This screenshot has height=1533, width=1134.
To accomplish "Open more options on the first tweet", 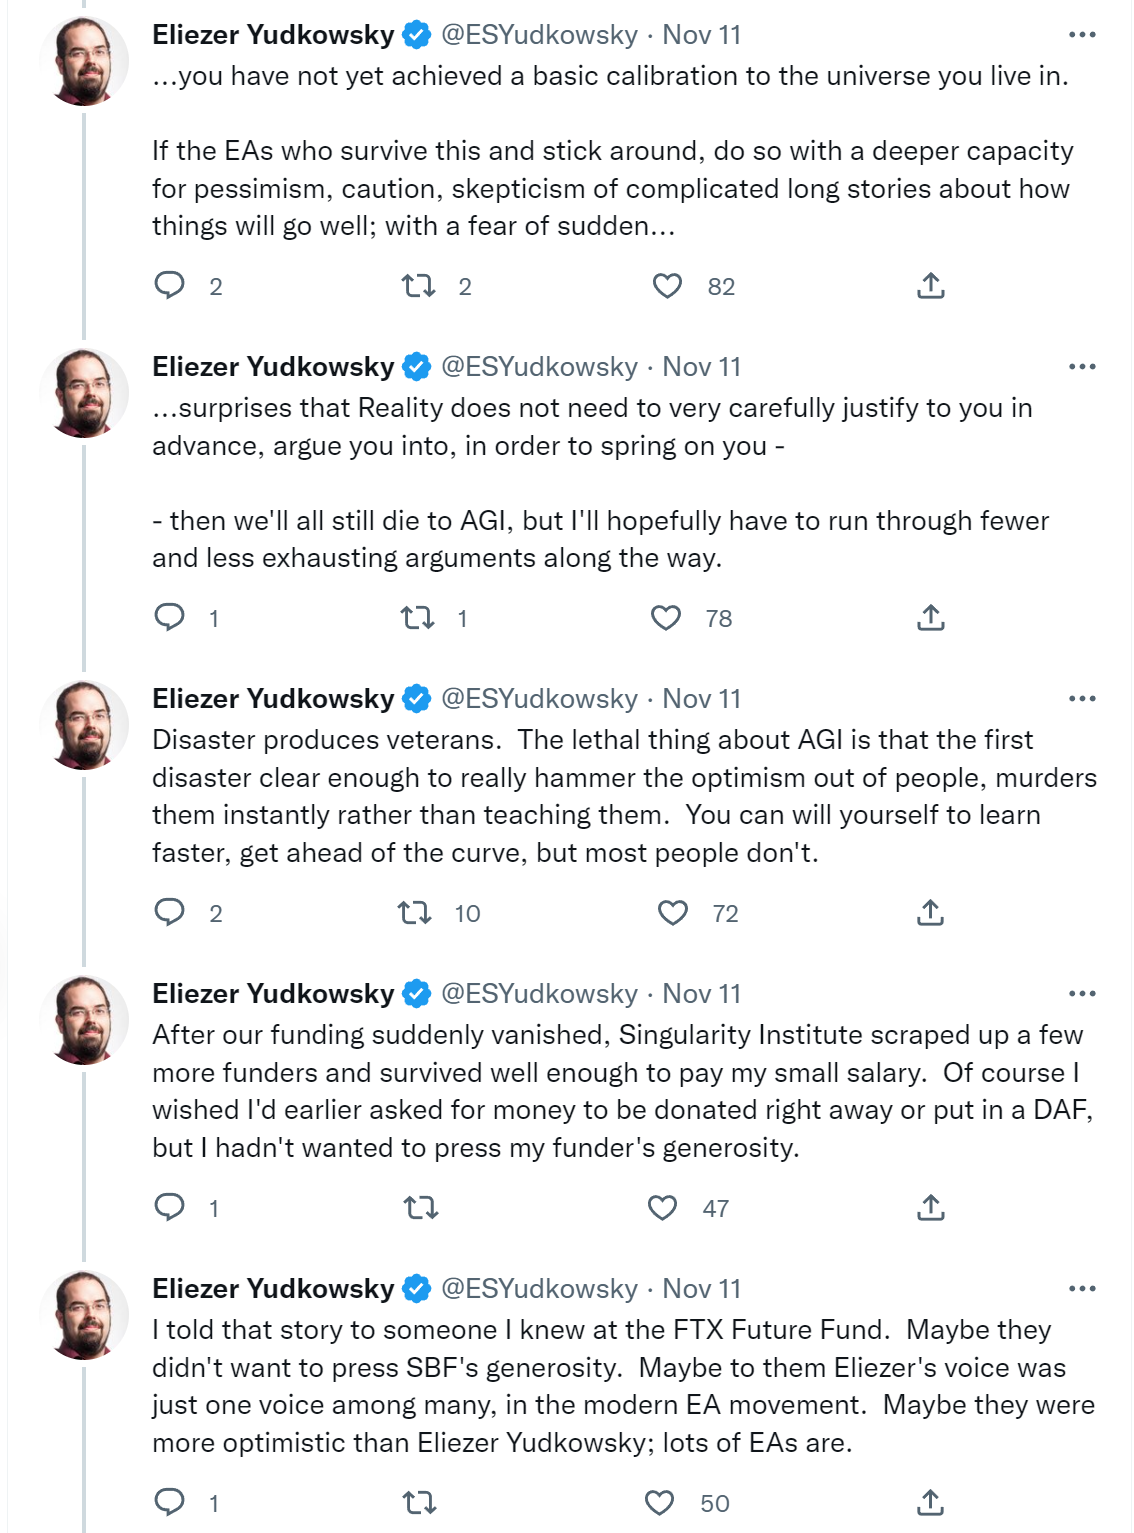I will point(1082,35).
